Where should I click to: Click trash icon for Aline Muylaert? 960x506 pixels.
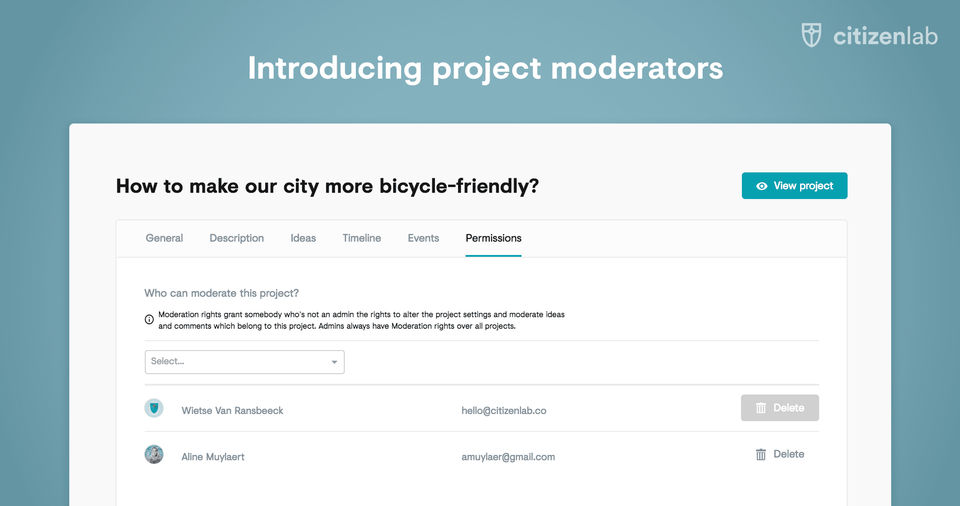pyautogui.click(x=761, y=455)
